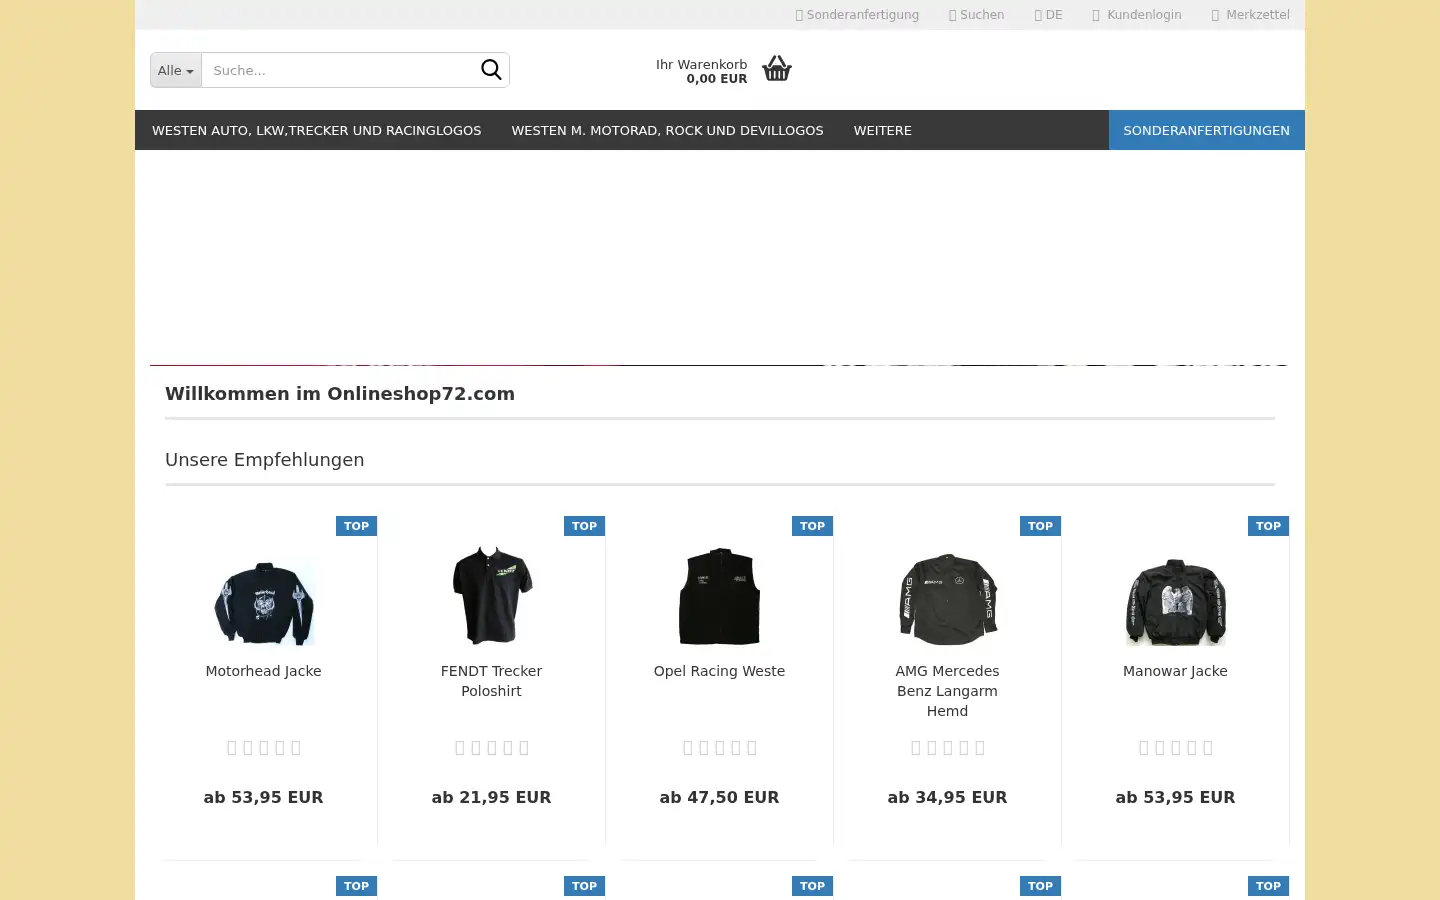Open Motorhead Jacke product image
The width and height of the screenshot is (1440, 900).
(264, 603)
